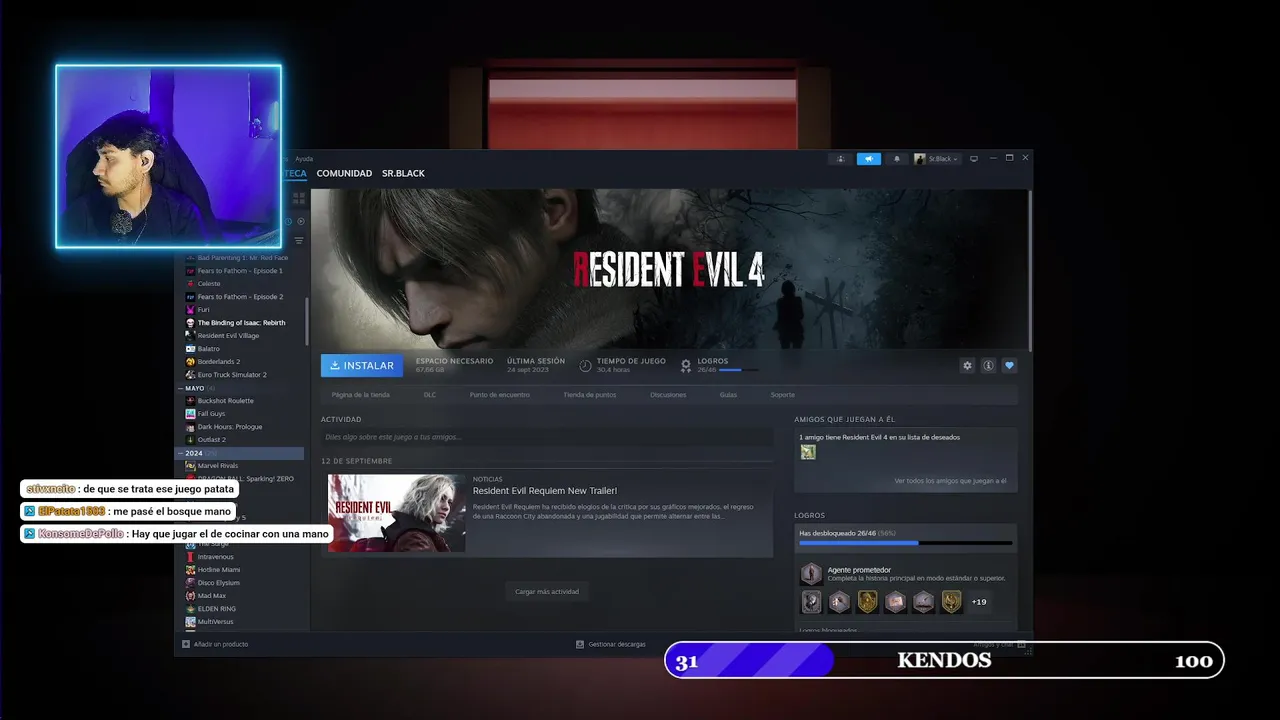
Task: Click the library sidebar scrollbar
Action: (x=307, y=320)
